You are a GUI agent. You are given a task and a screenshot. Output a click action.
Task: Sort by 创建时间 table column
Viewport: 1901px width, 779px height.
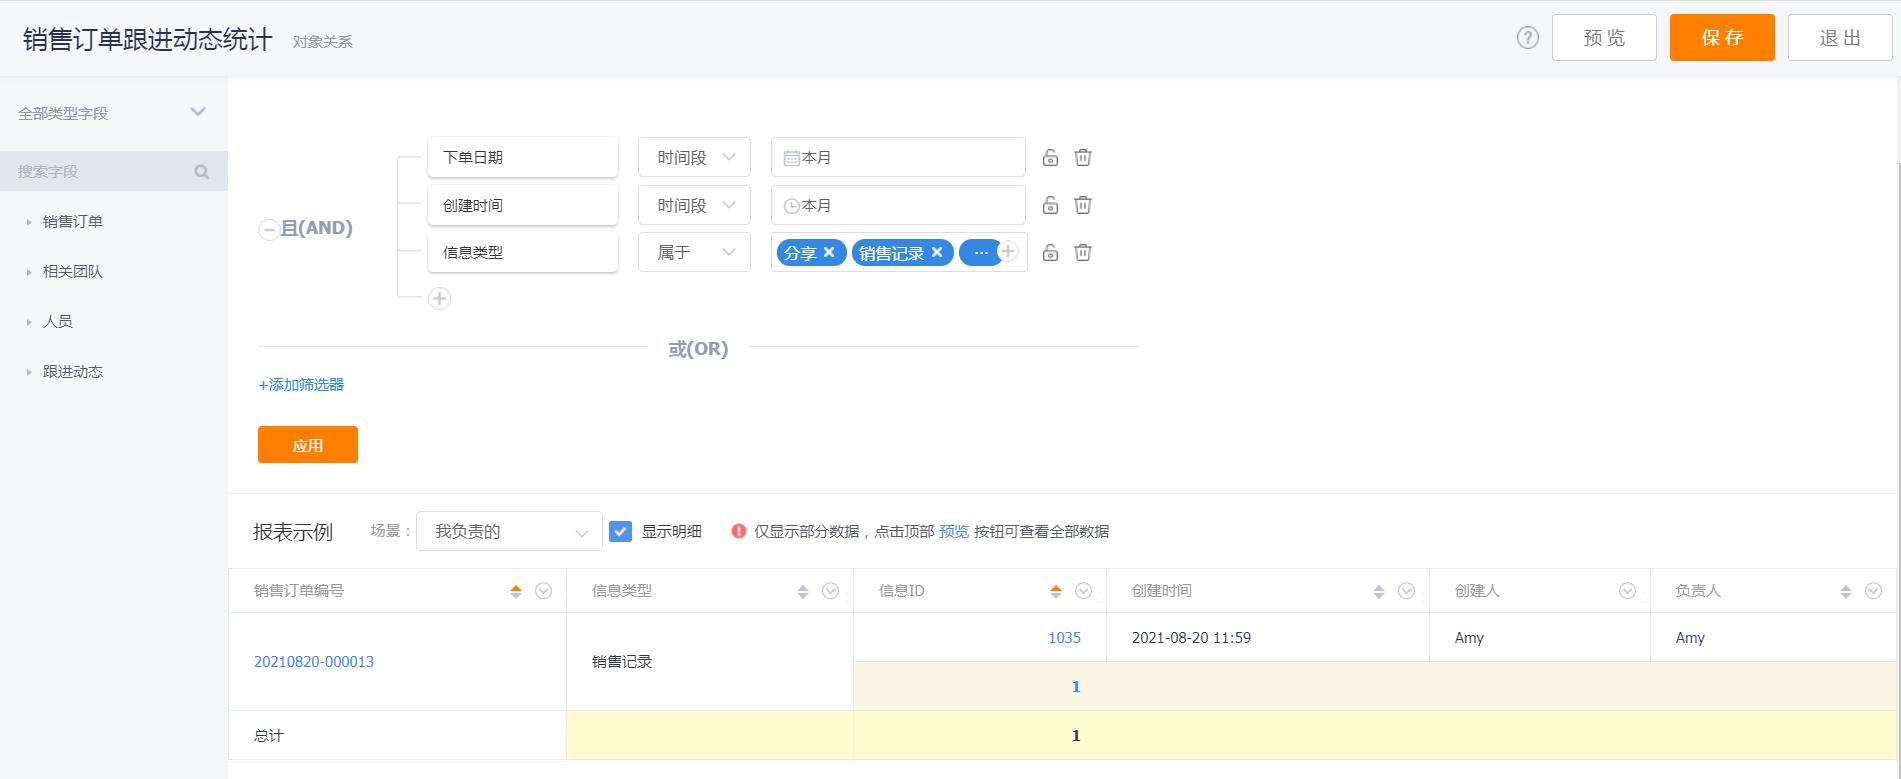(1379, 591)
